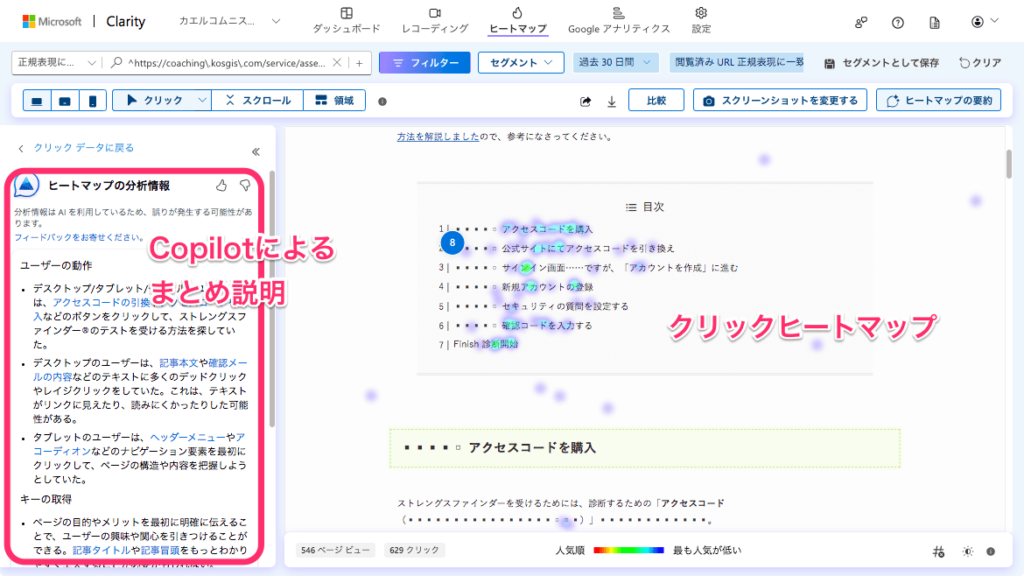Click the share people icon in header
Image resolution: width=1024 pixels, height=576 pixels.
pyautogui.click(x=861, y=22)
